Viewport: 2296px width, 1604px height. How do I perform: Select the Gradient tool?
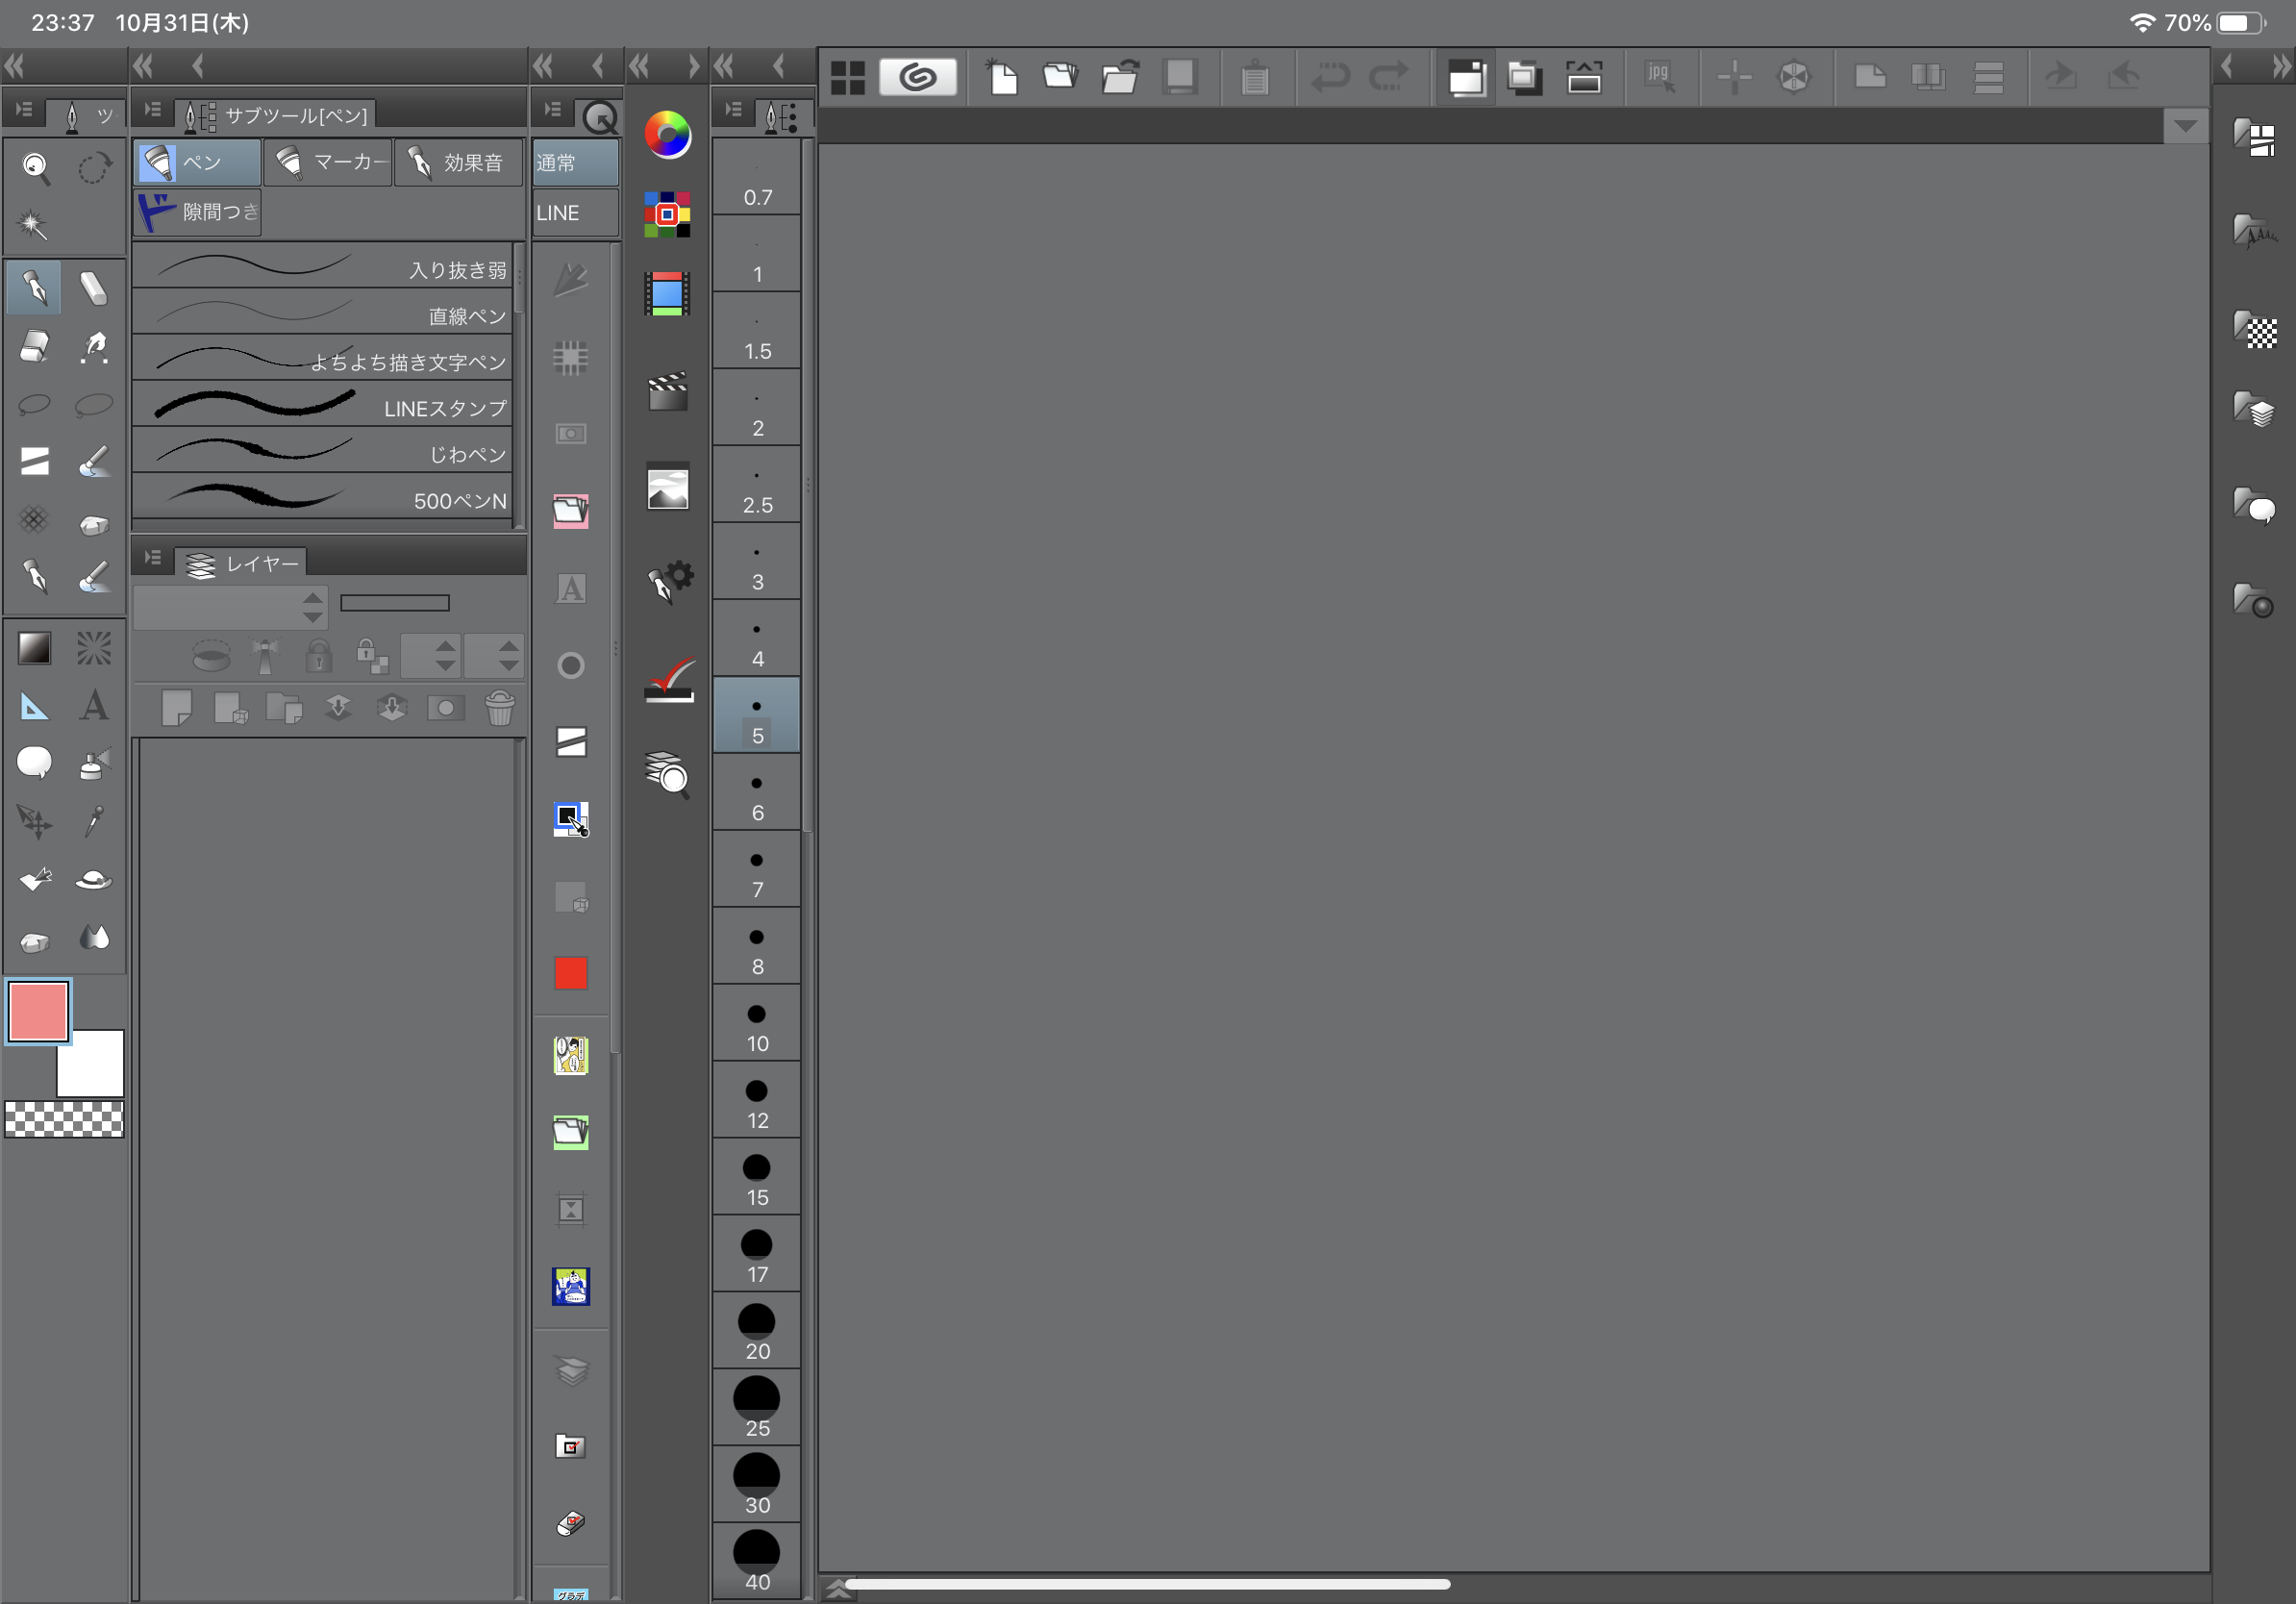(35, 648)
